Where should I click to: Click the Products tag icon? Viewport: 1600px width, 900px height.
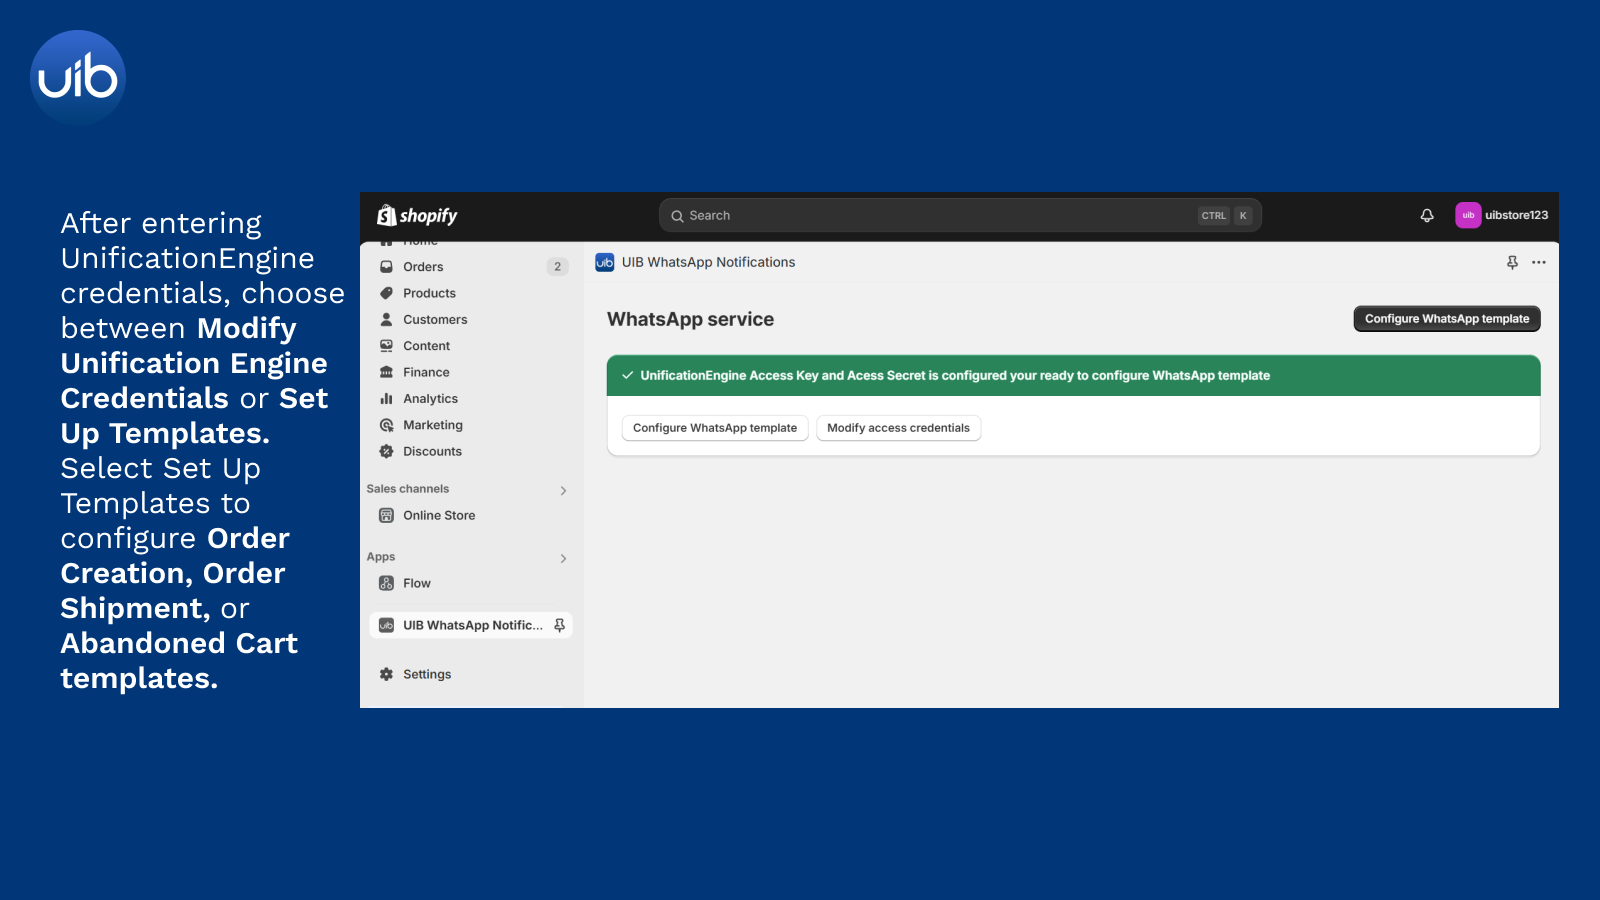386,293
